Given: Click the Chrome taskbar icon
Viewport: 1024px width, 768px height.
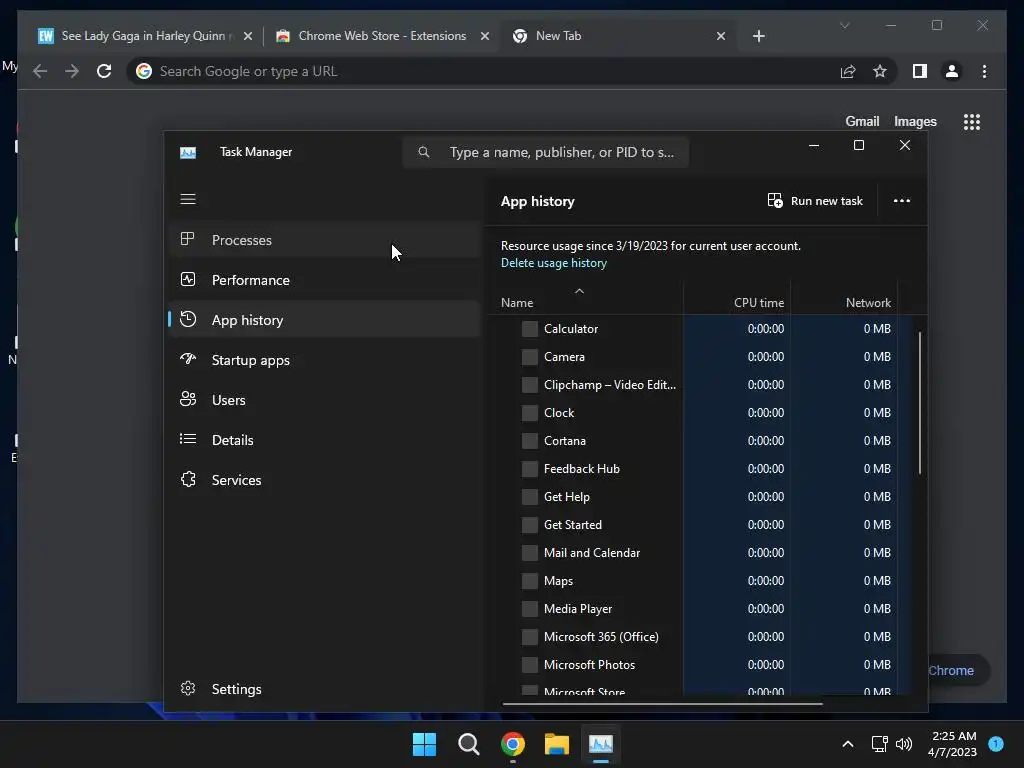Looking at the screenshot, I should pyautogui.click(x=513, y=744).
